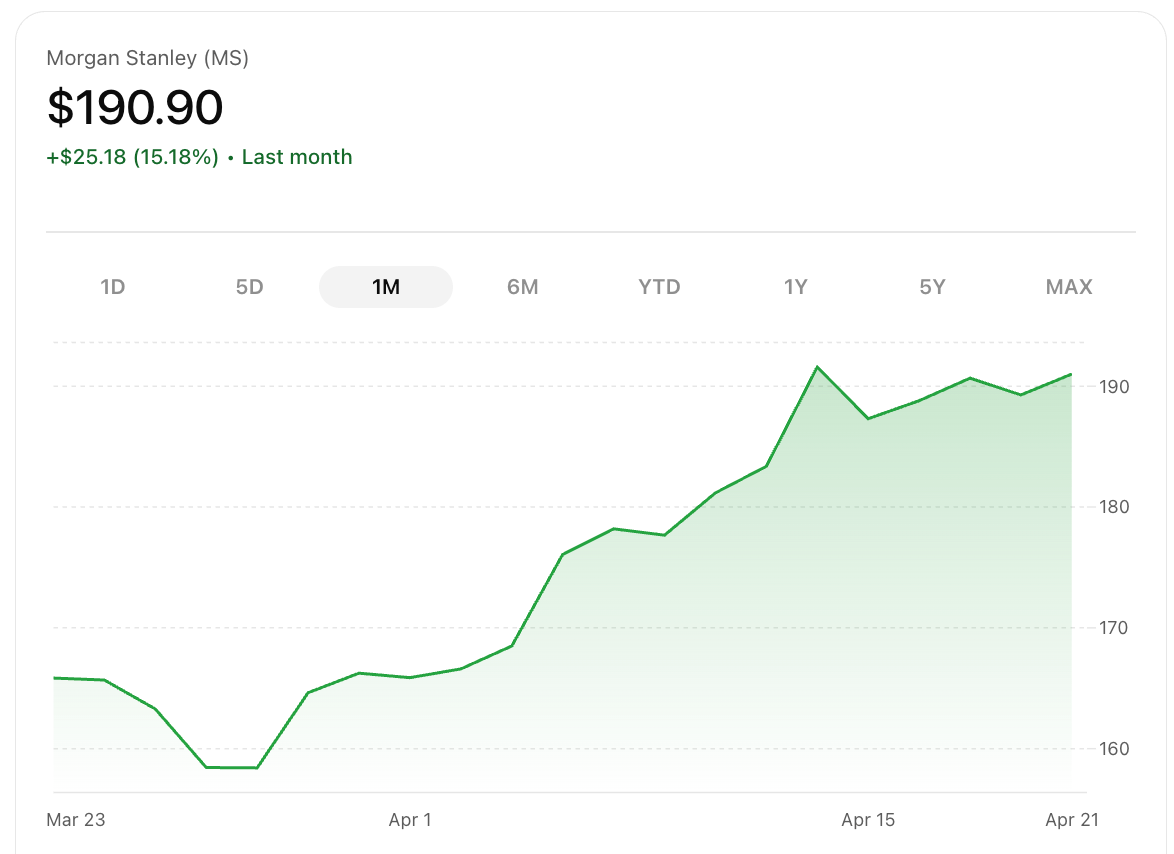Click the chart's highest peak point
Image resolution: width=1174 pixels, height=854 pixels.
817,367
